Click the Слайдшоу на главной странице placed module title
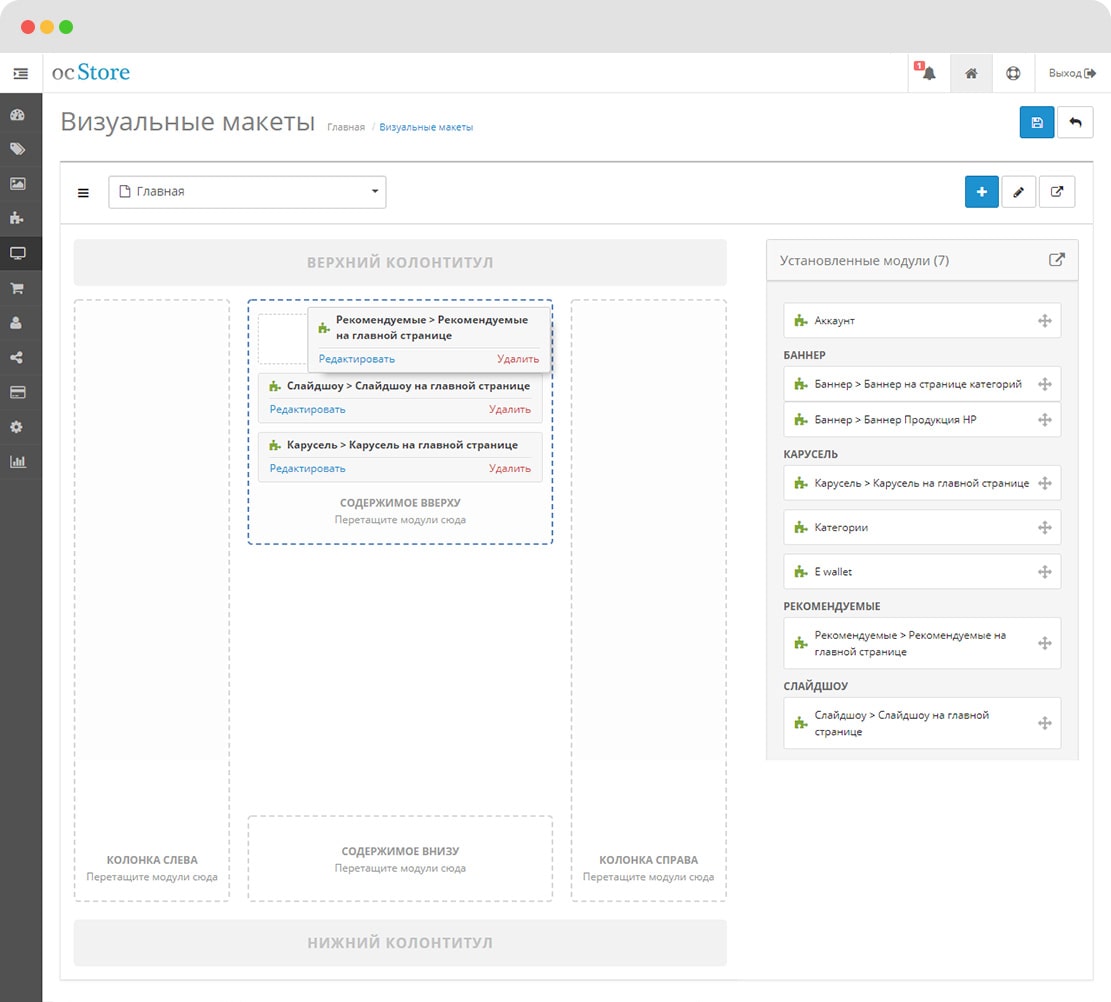This screenshot has width=1111, height=1002. coord(408,385)
